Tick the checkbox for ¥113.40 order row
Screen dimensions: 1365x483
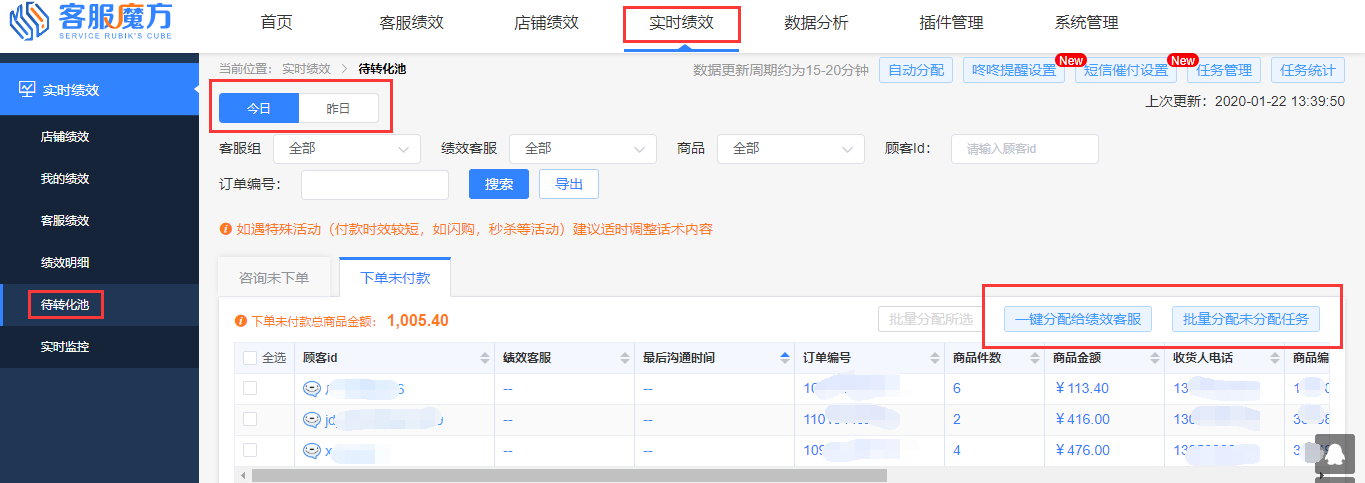coord(250,389)
